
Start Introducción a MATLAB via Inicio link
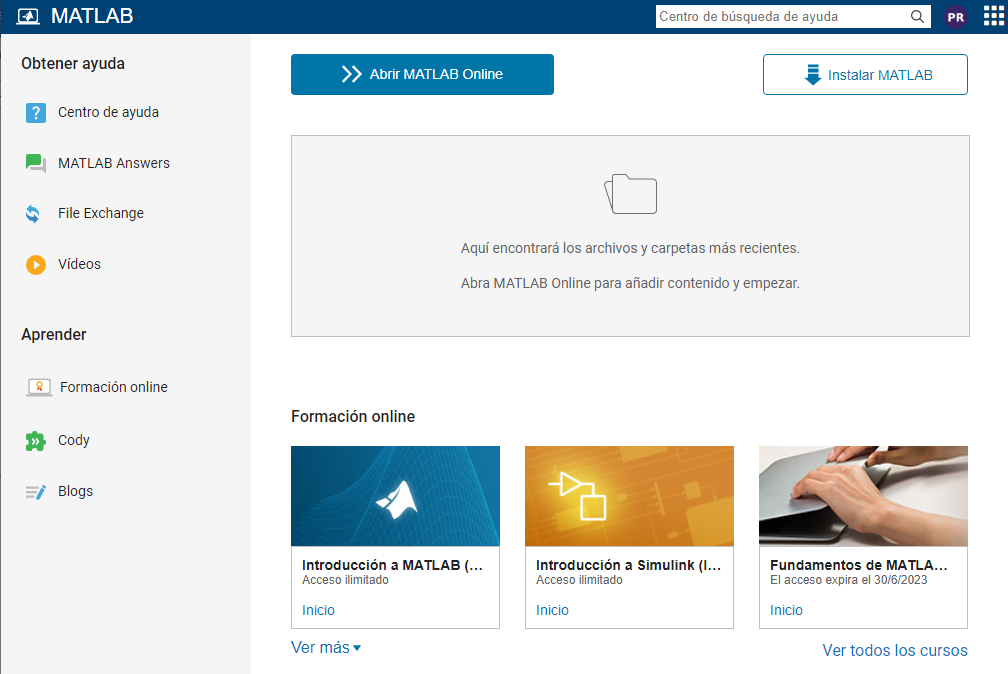(x=316, y=610)
